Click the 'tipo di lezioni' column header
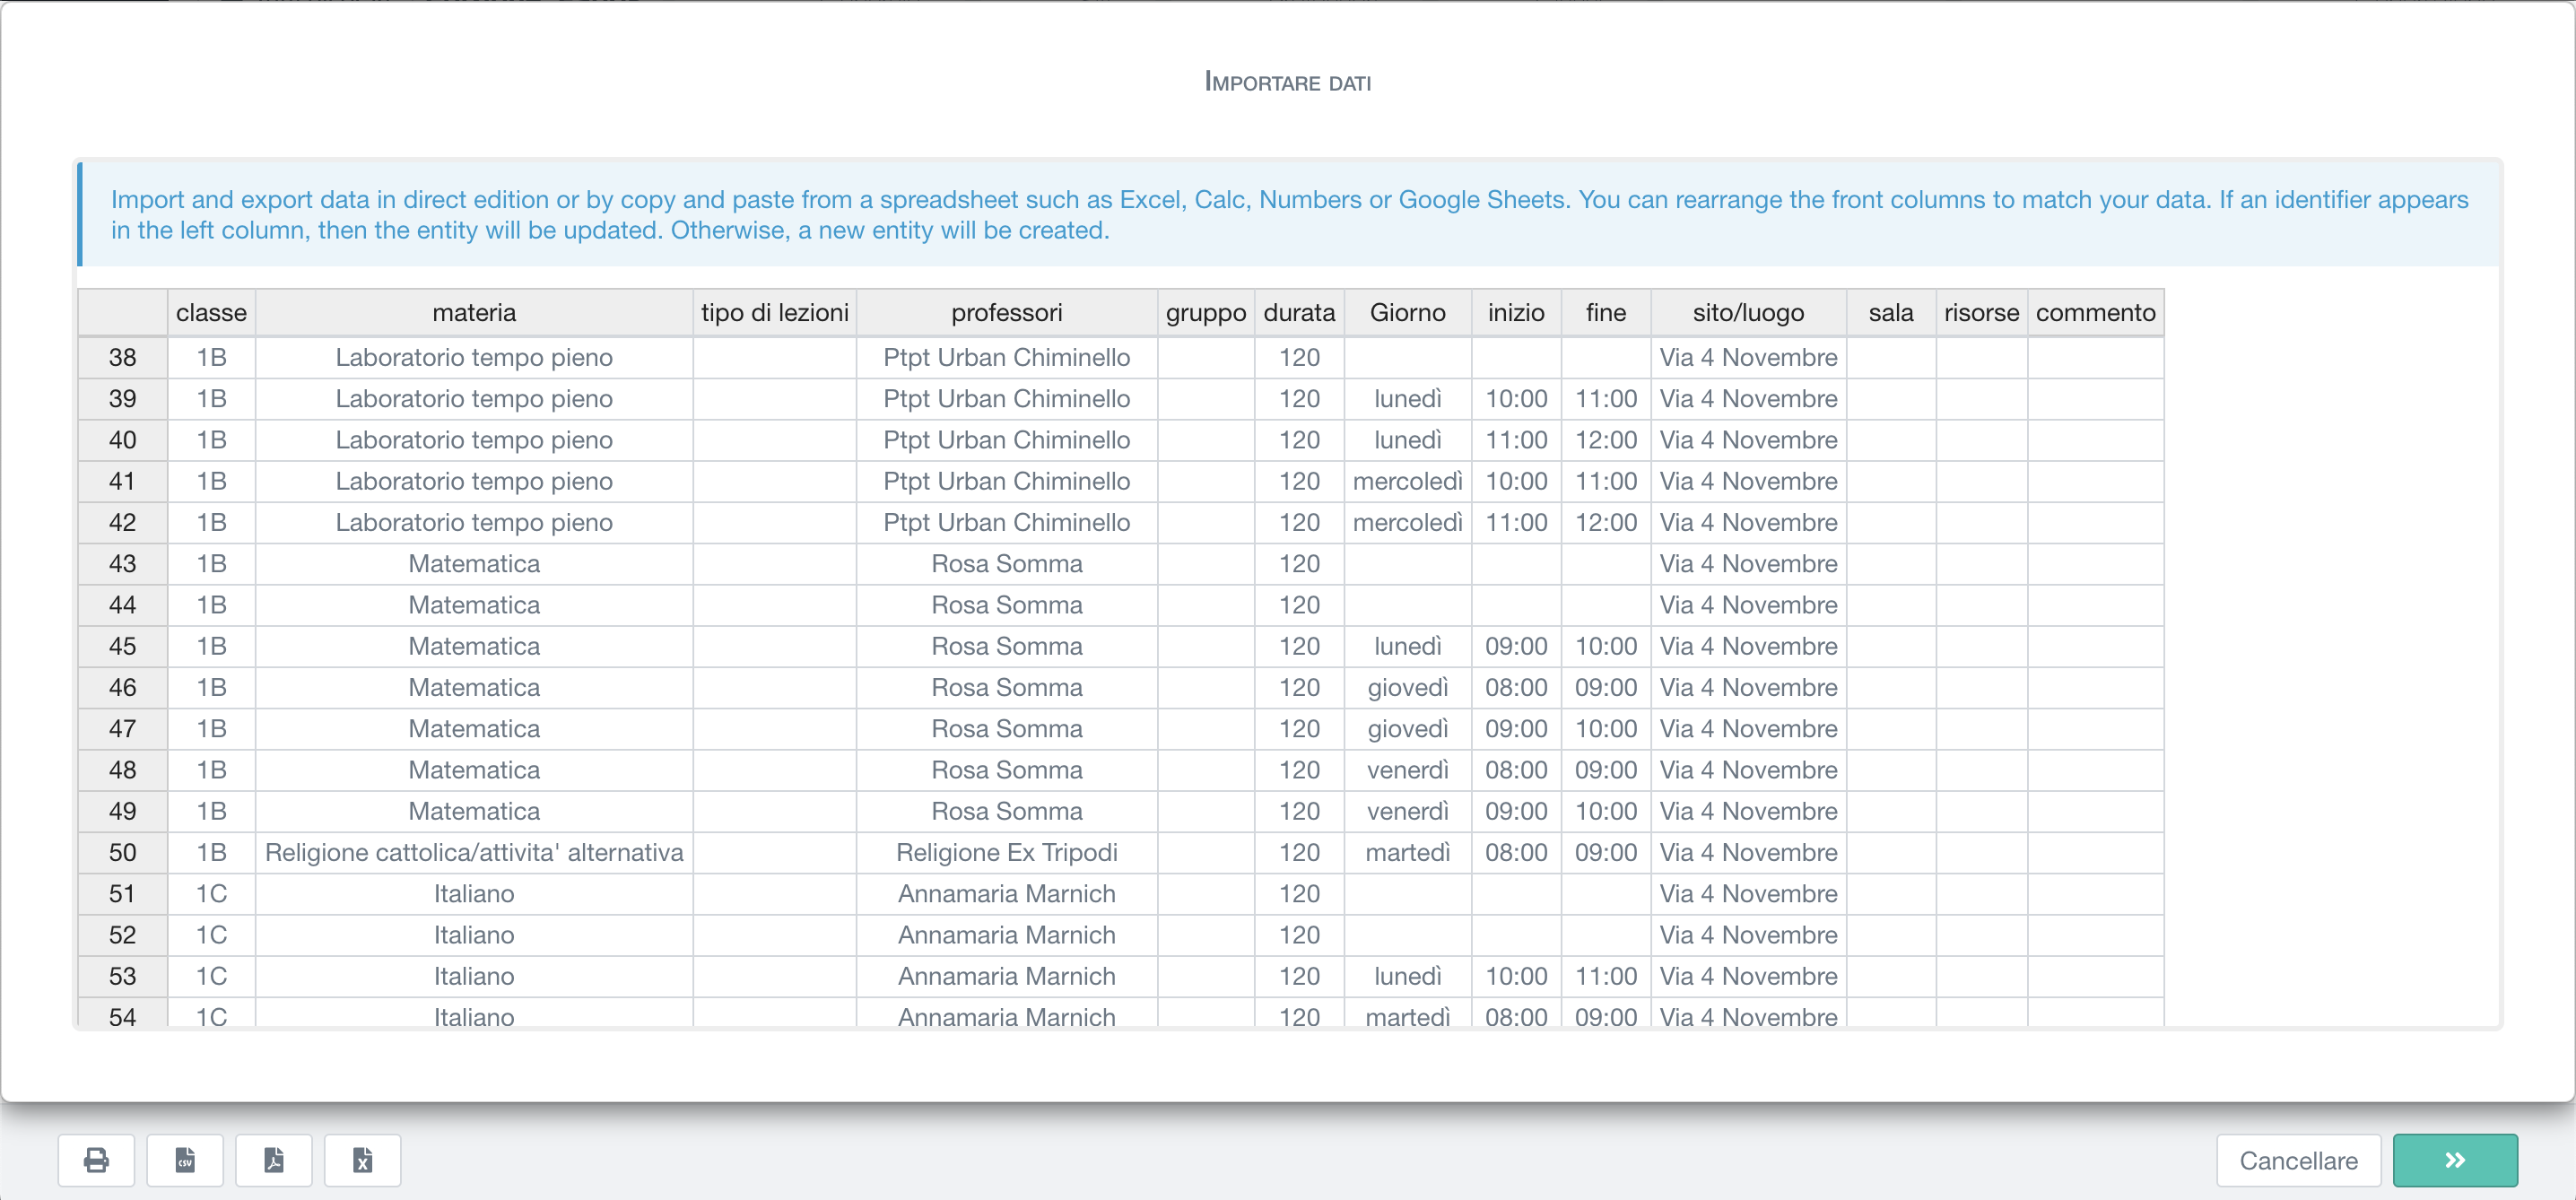The image size is (2576, 1200). tap(774, 313)
